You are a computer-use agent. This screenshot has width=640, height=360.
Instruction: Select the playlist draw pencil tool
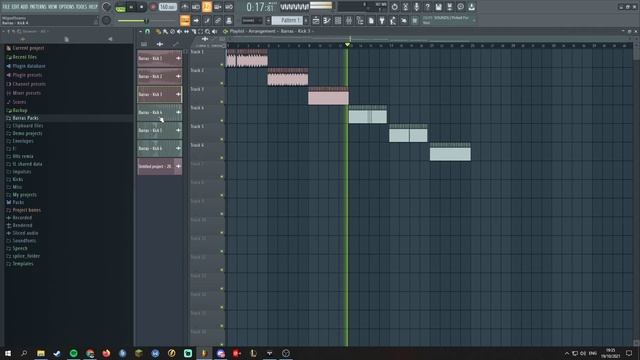pos(158,31)
